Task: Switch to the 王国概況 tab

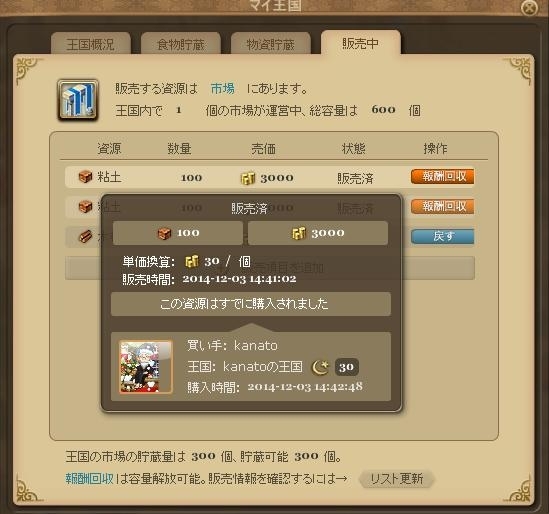Action: pos(91,43)
